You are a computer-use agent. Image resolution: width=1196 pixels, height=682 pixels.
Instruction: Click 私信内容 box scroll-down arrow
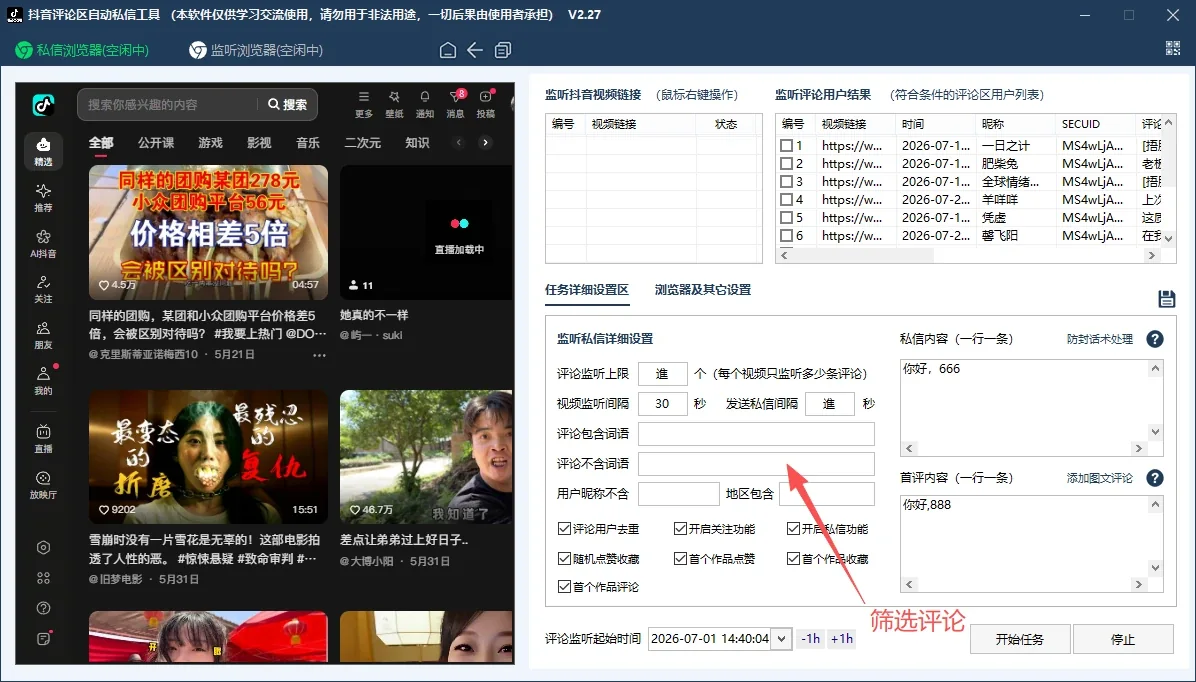pyautogui.click(x=1155, y=433)
